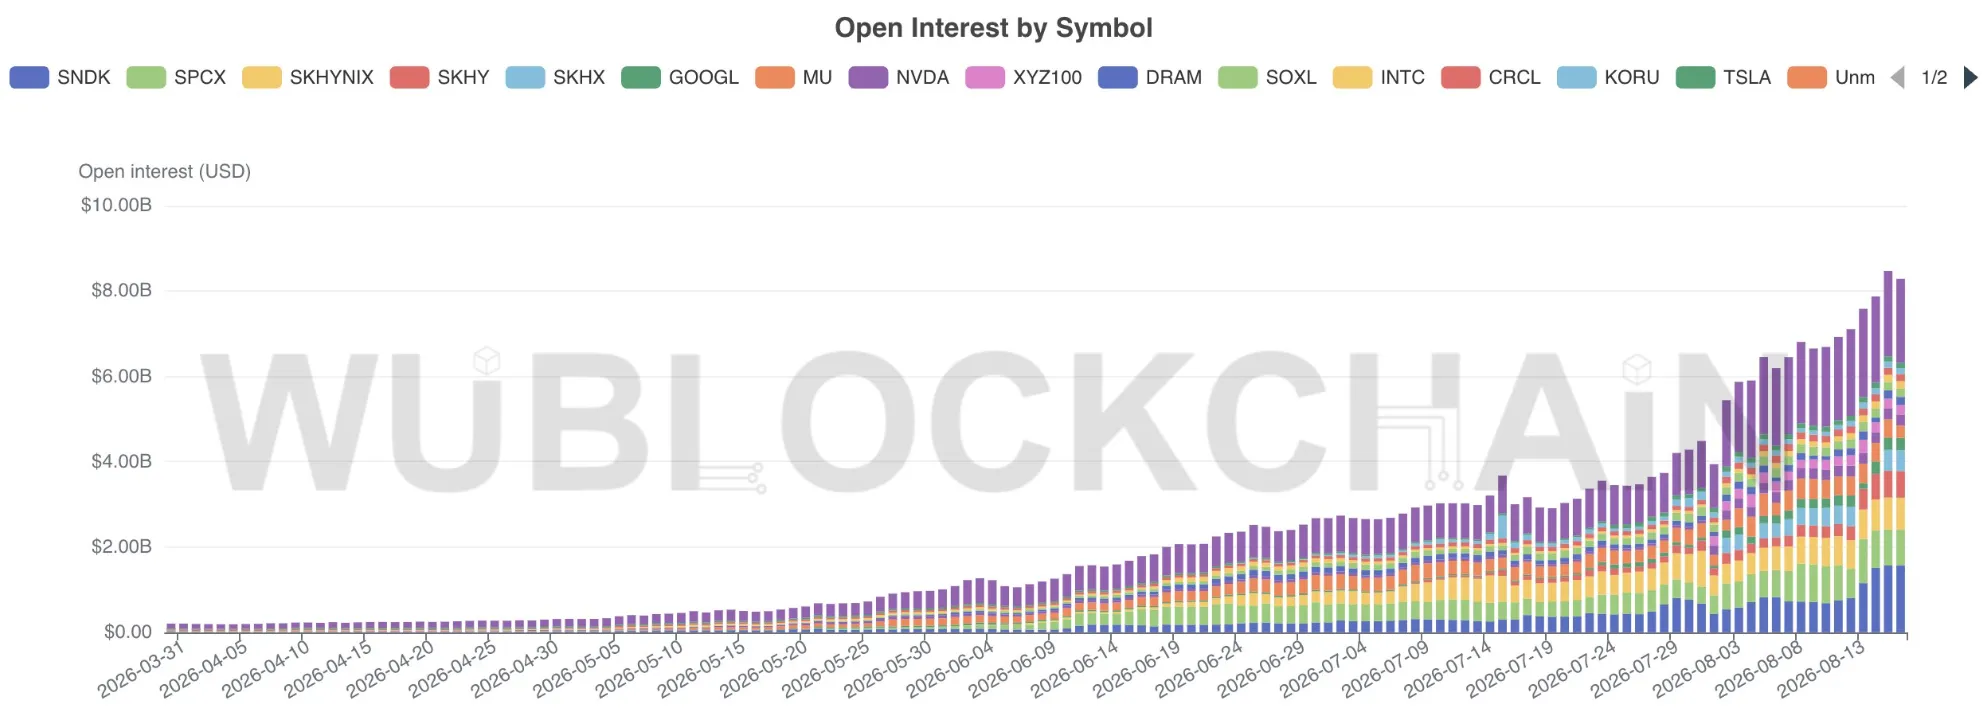Click the SOXL green legend marker
This screenshot has height=709, width=1982.
click(x=1238, y=77)
